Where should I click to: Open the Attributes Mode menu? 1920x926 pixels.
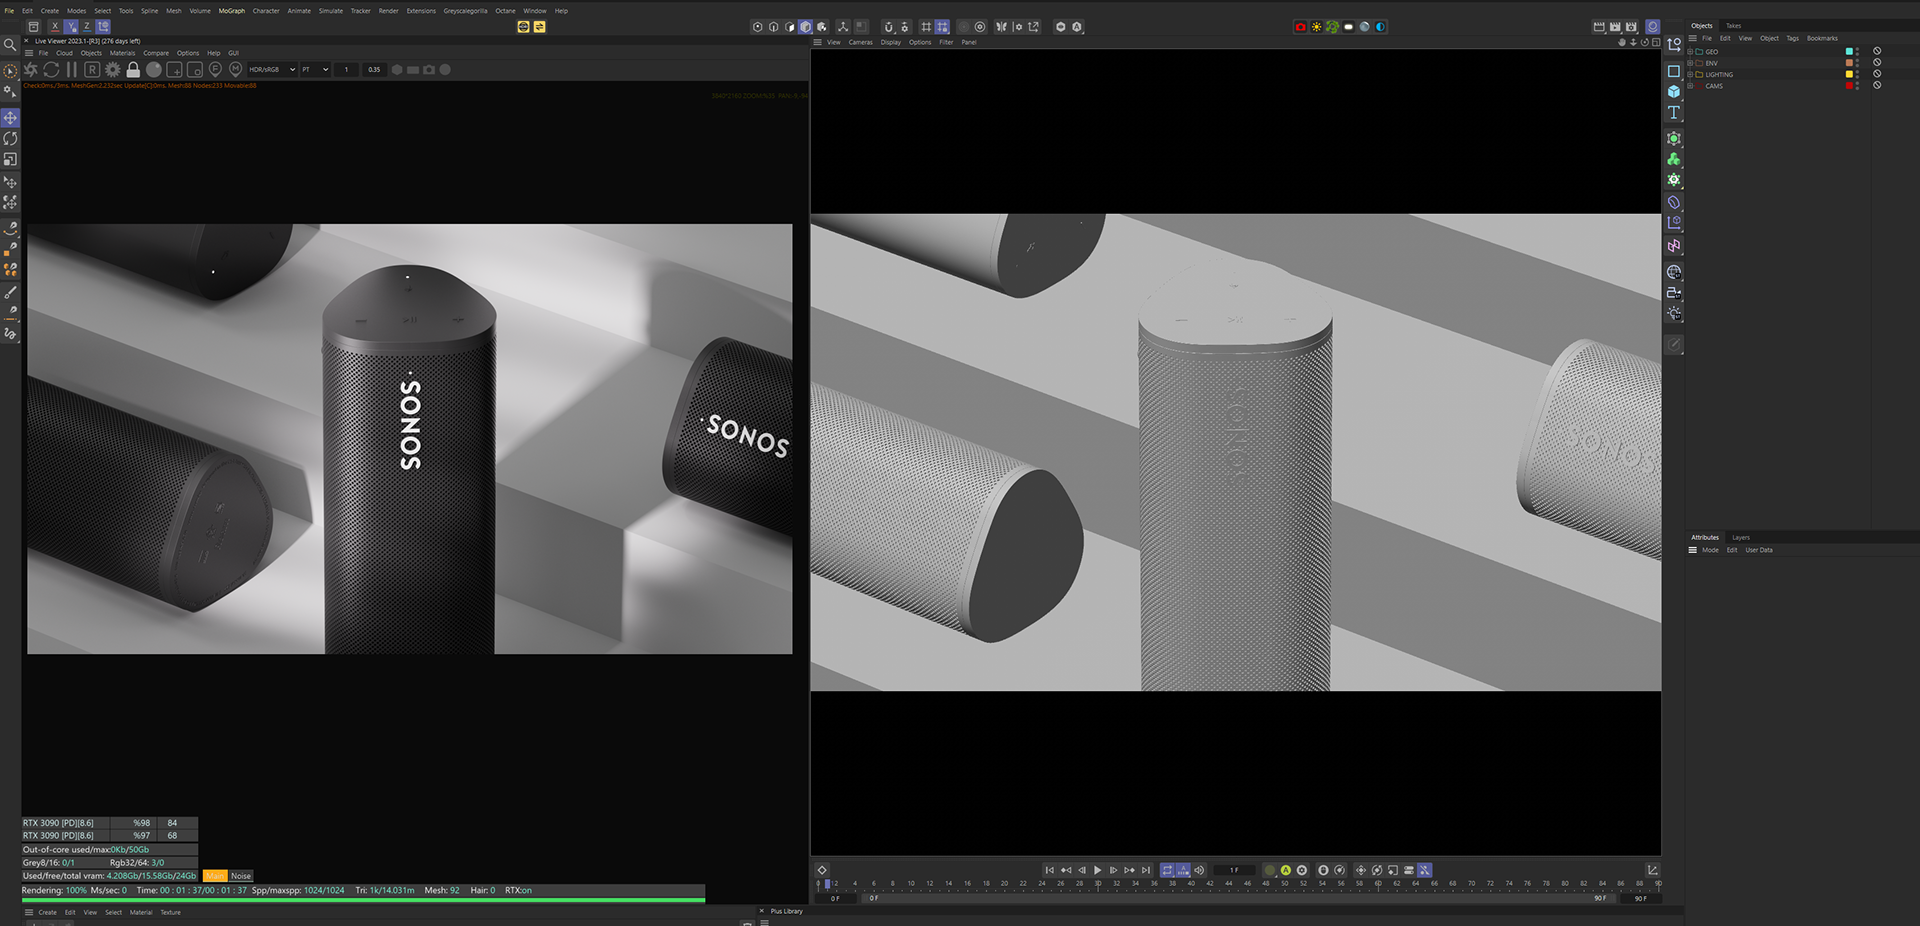pyautogui.click(x=1710, y=550)
